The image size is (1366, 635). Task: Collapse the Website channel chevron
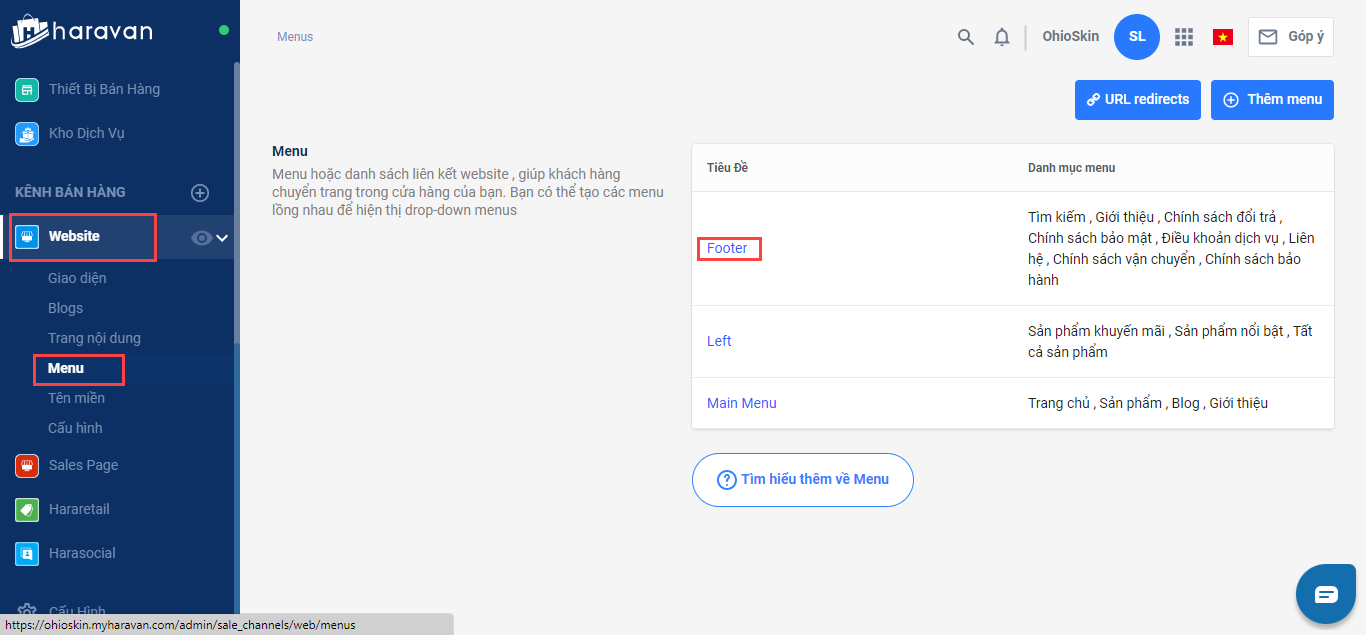223,238
